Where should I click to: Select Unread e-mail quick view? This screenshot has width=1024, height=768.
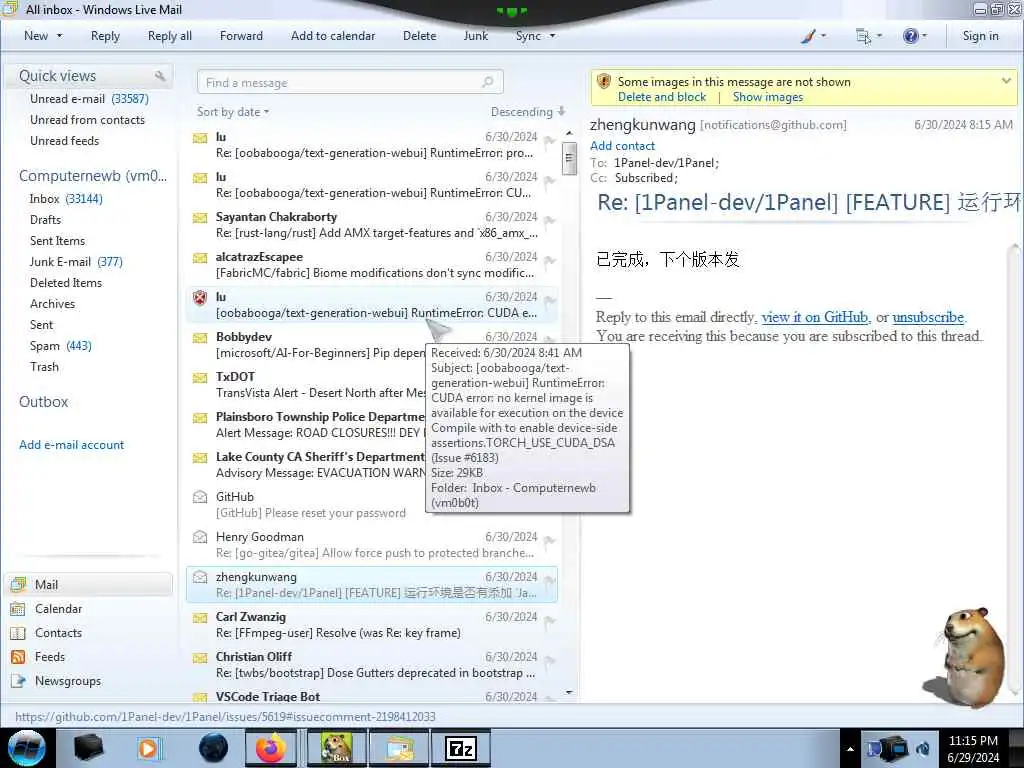(89, 99)
